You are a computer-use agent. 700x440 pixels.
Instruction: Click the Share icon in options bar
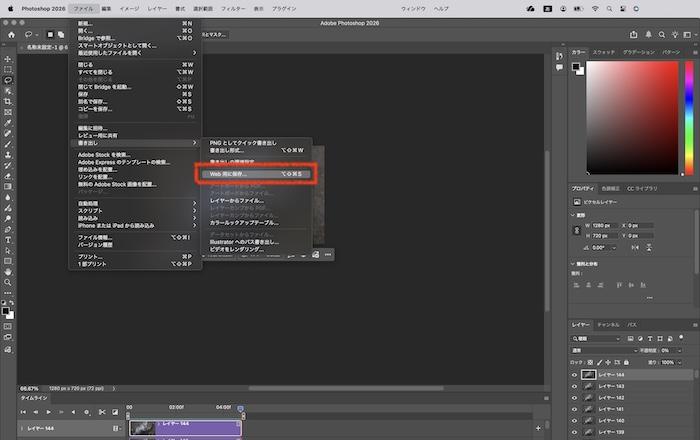pos(633,35)
